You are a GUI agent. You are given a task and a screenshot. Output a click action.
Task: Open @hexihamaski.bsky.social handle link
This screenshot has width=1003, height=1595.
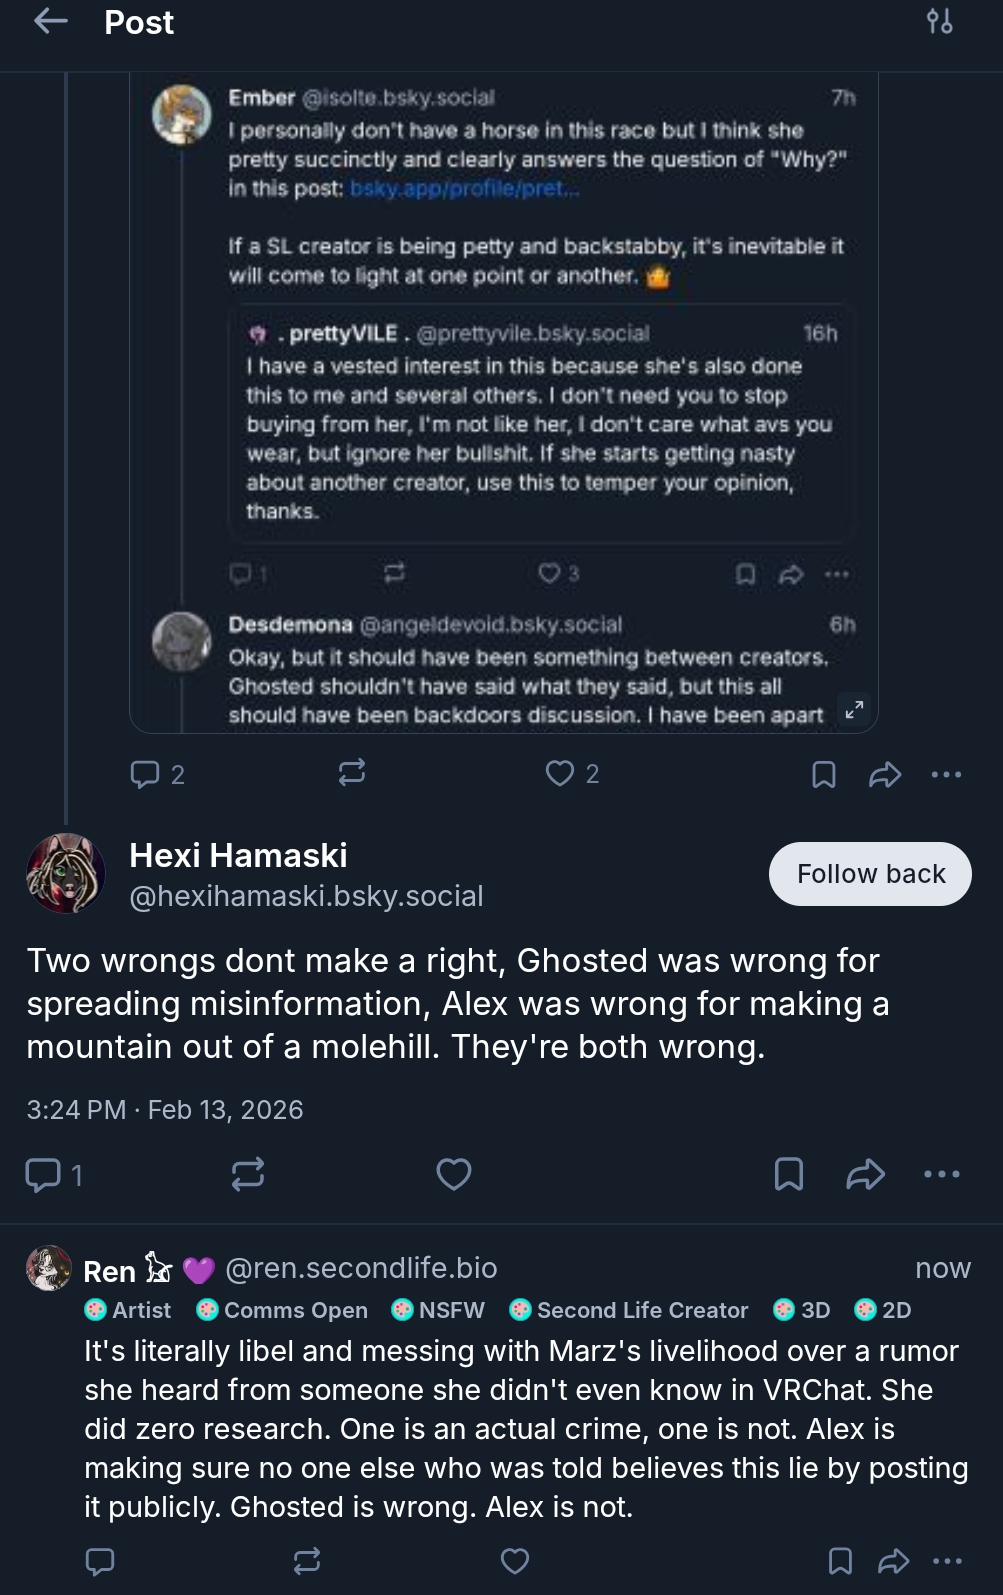(x=306, y=896)
